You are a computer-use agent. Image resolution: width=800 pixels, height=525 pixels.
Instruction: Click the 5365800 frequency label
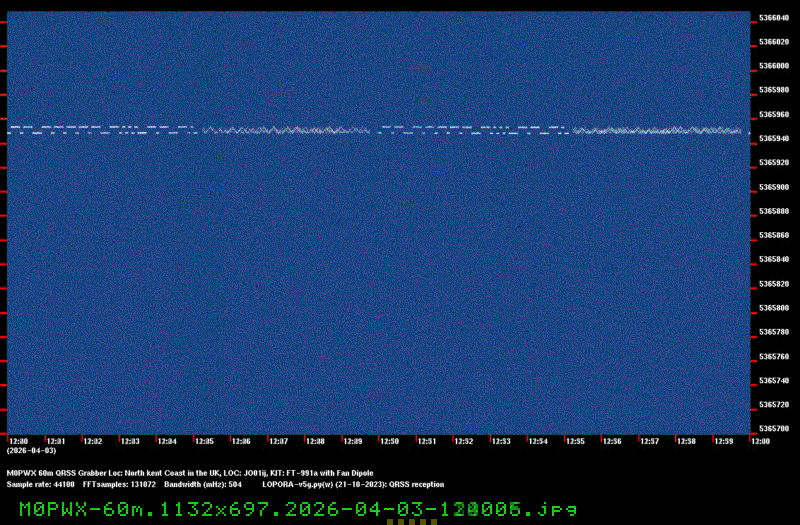point(774,308)
